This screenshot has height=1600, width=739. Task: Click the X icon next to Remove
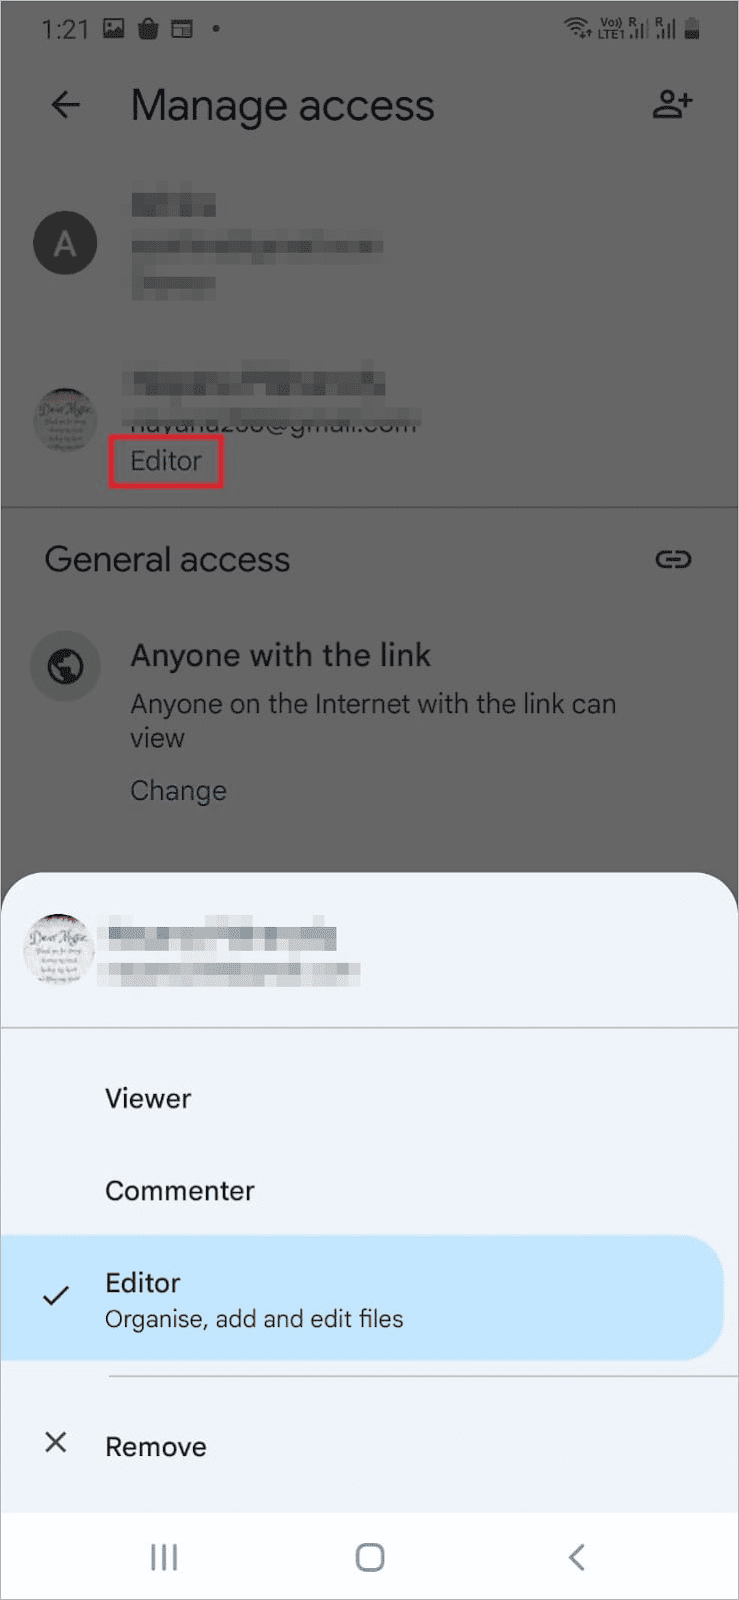click(x=56, y=1442)
